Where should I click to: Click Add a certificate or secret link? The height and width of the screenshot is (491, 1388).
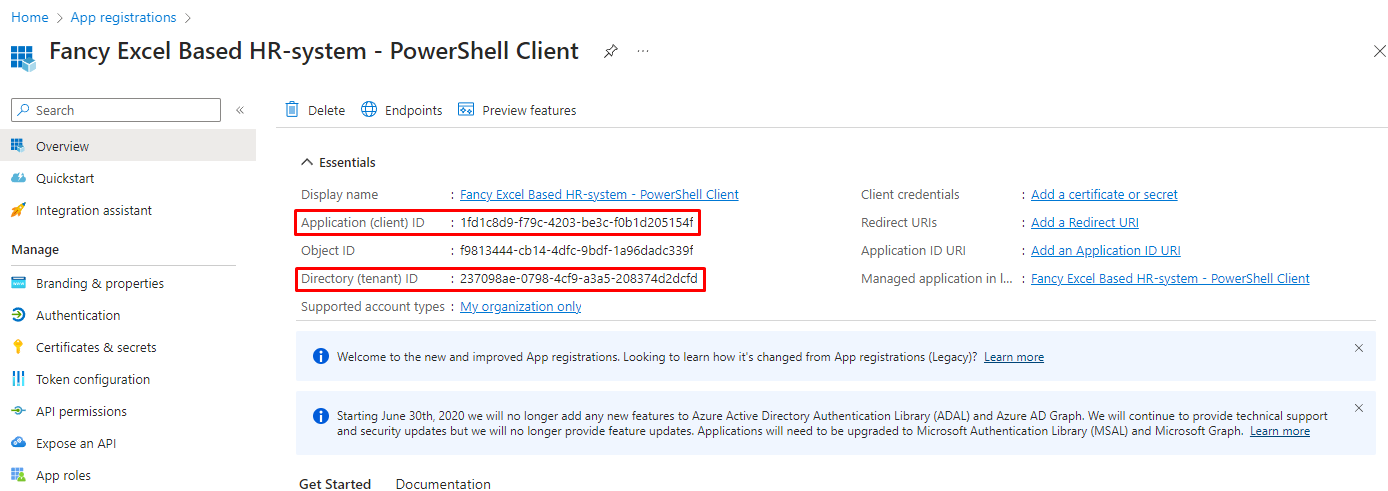tap(1104, 194)
